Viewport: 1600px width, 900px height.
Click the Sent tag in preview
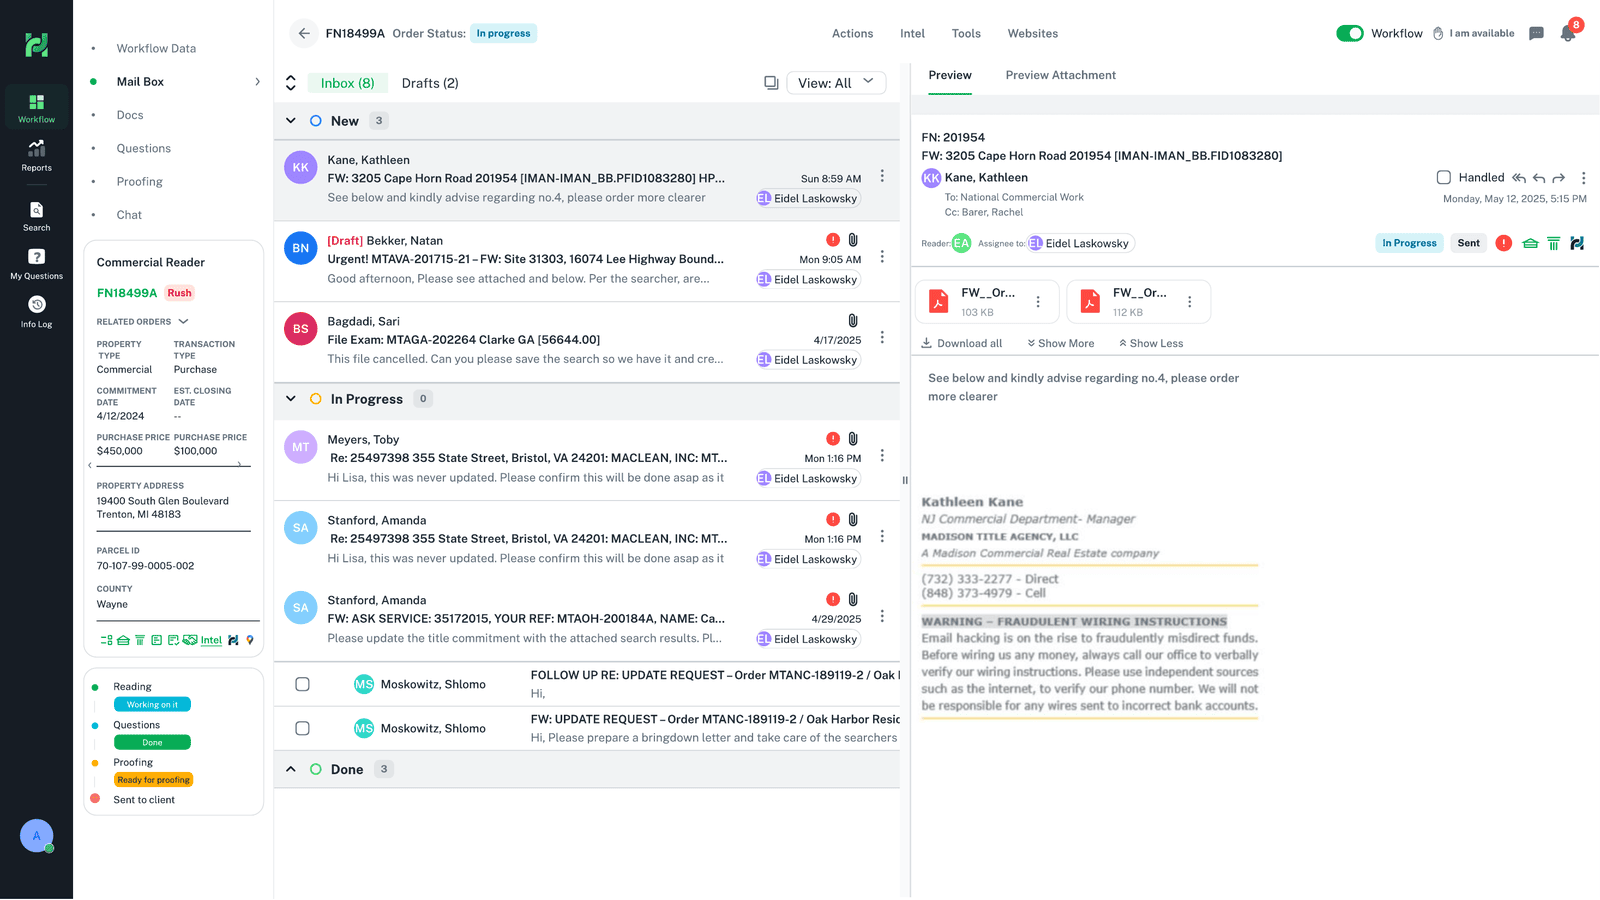[1468, 243]
